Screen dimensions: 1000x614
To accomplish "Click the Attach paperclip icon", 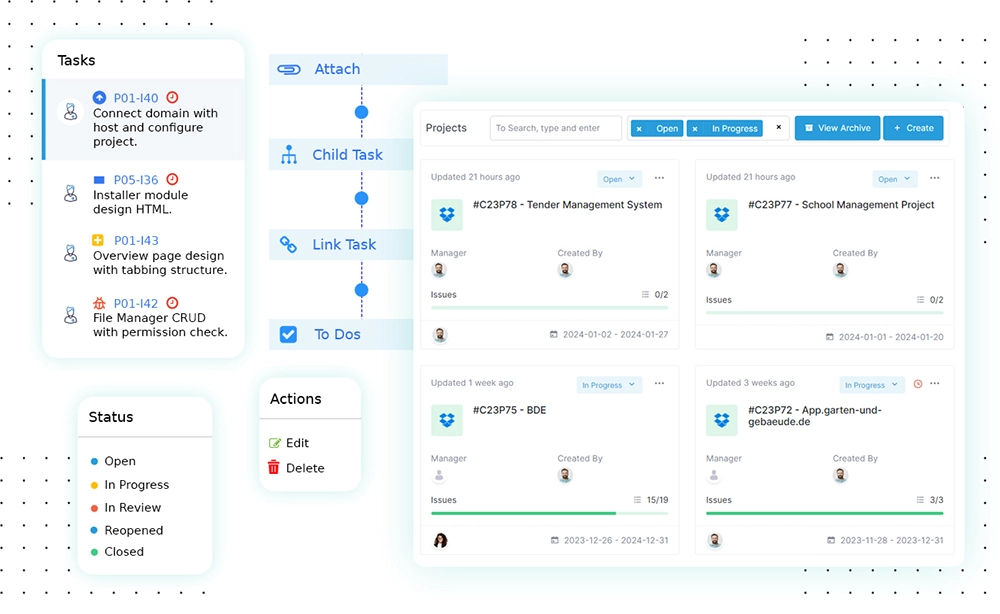I will pos(289,69).
